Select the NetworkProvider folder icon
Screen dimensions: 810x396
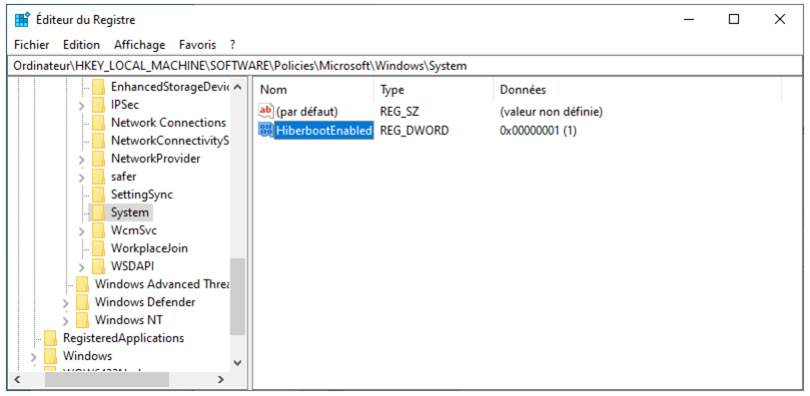point(99,159)
